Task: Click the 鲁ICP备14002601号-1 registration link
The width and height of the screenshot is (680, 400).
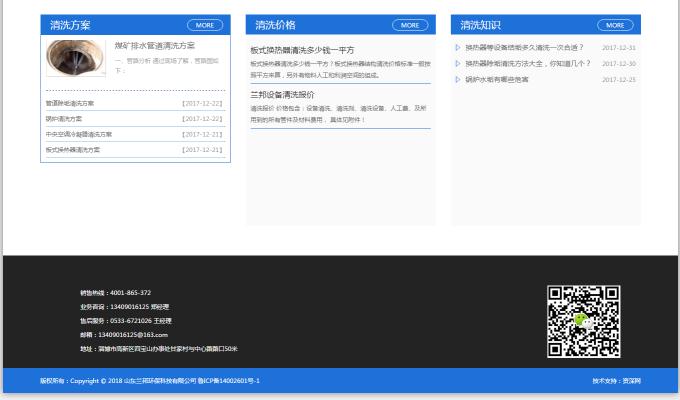Action: (x=229, y=381)
